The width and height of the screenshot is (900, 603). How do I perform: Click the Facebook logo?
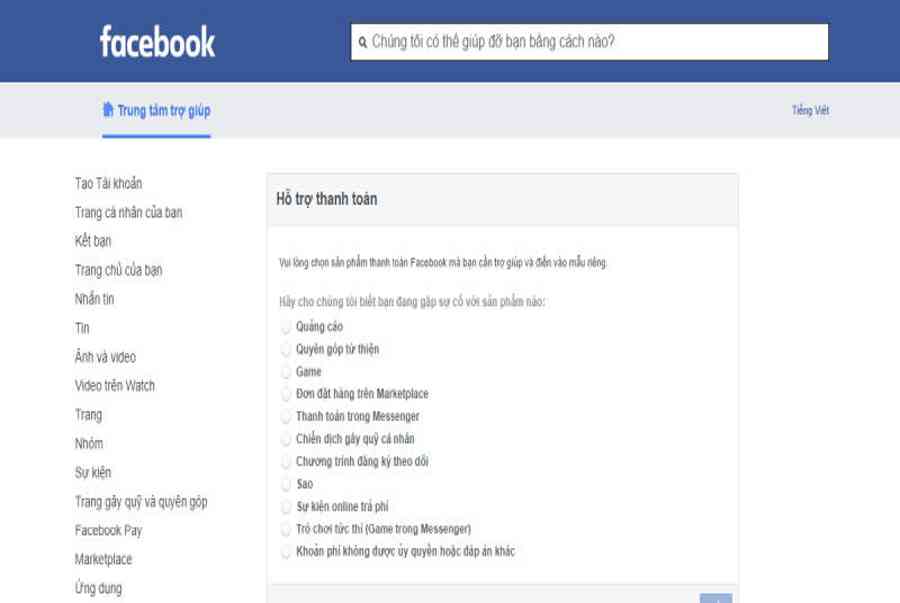157,42
